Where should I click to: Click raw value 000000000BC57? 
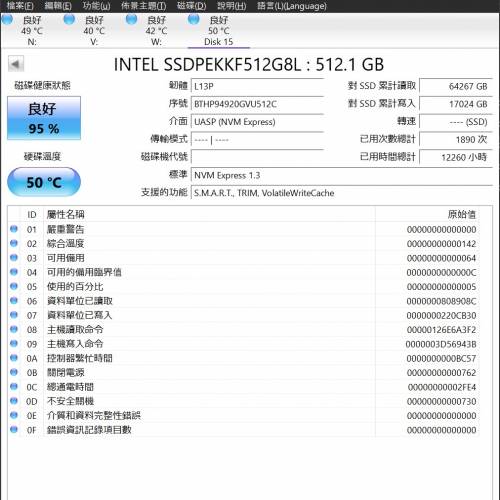coord(441,359)
